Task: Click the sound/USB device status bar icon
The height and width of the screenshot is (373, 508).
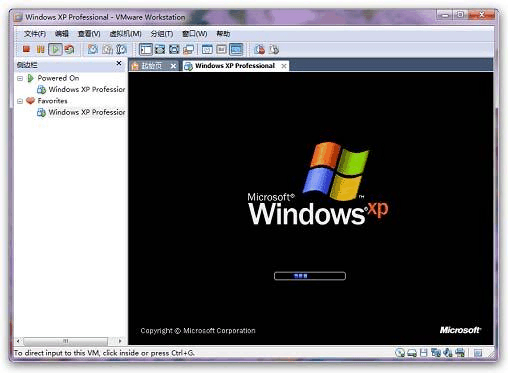Action: click(x=448, y=353)
